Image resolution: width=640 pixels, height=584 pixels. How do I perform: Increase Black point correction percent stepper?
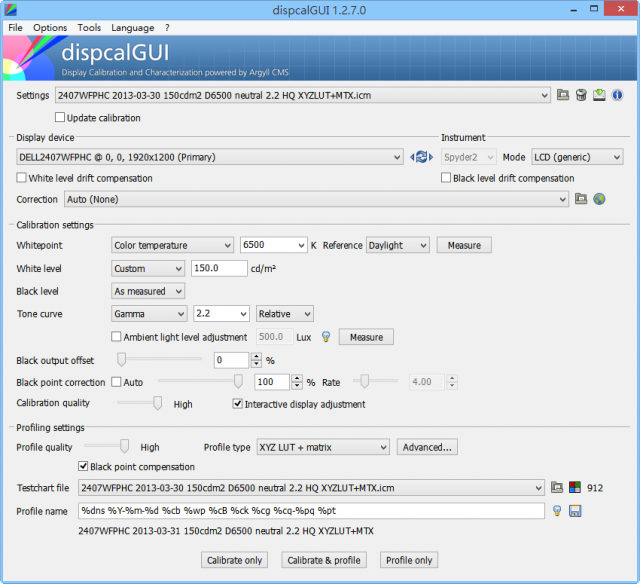[297, 378]
